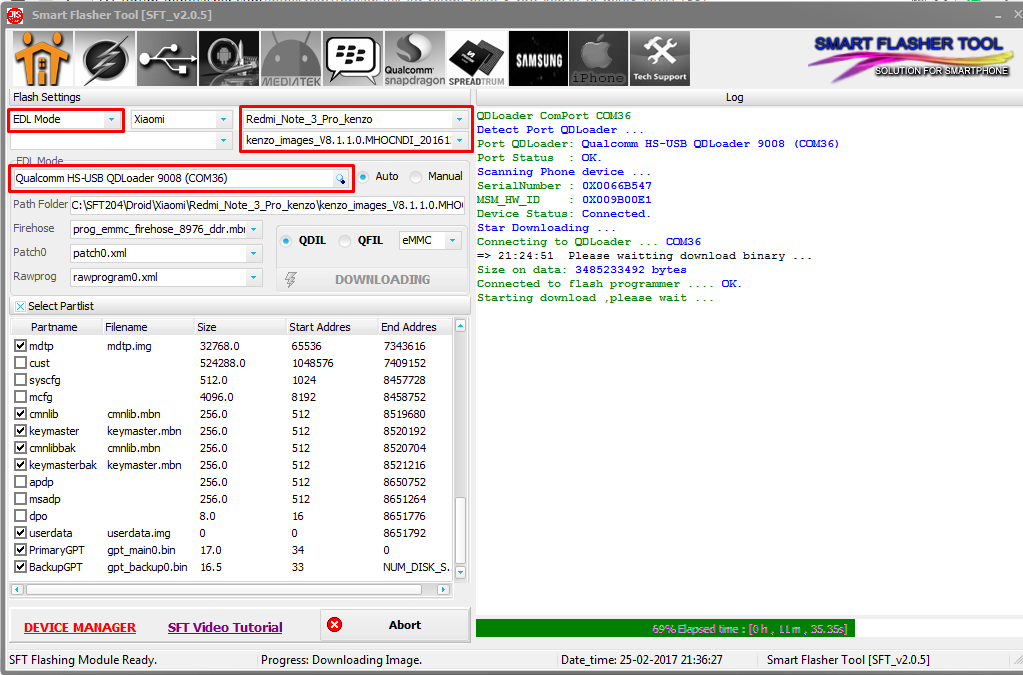Expand the Patch0 file dropdown
The image size is (1023, 675).
point(254,253)
